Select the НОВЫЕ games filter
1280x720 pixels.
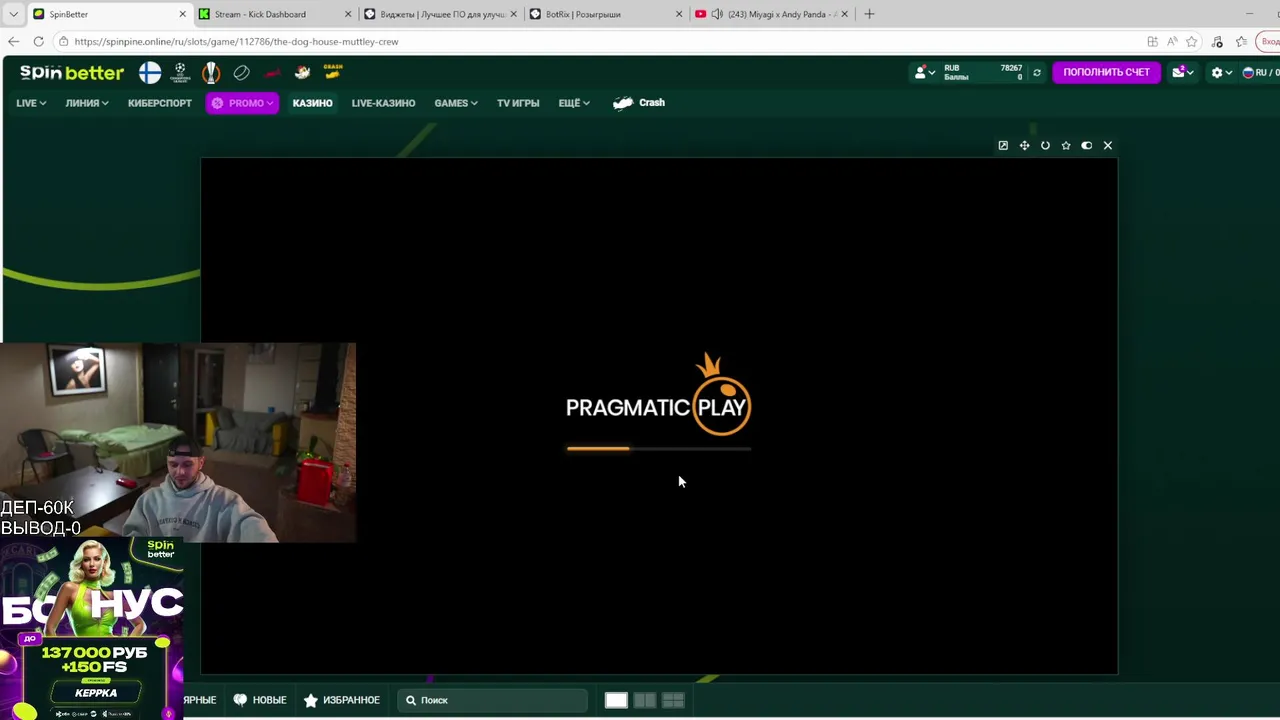coord(260,700)
